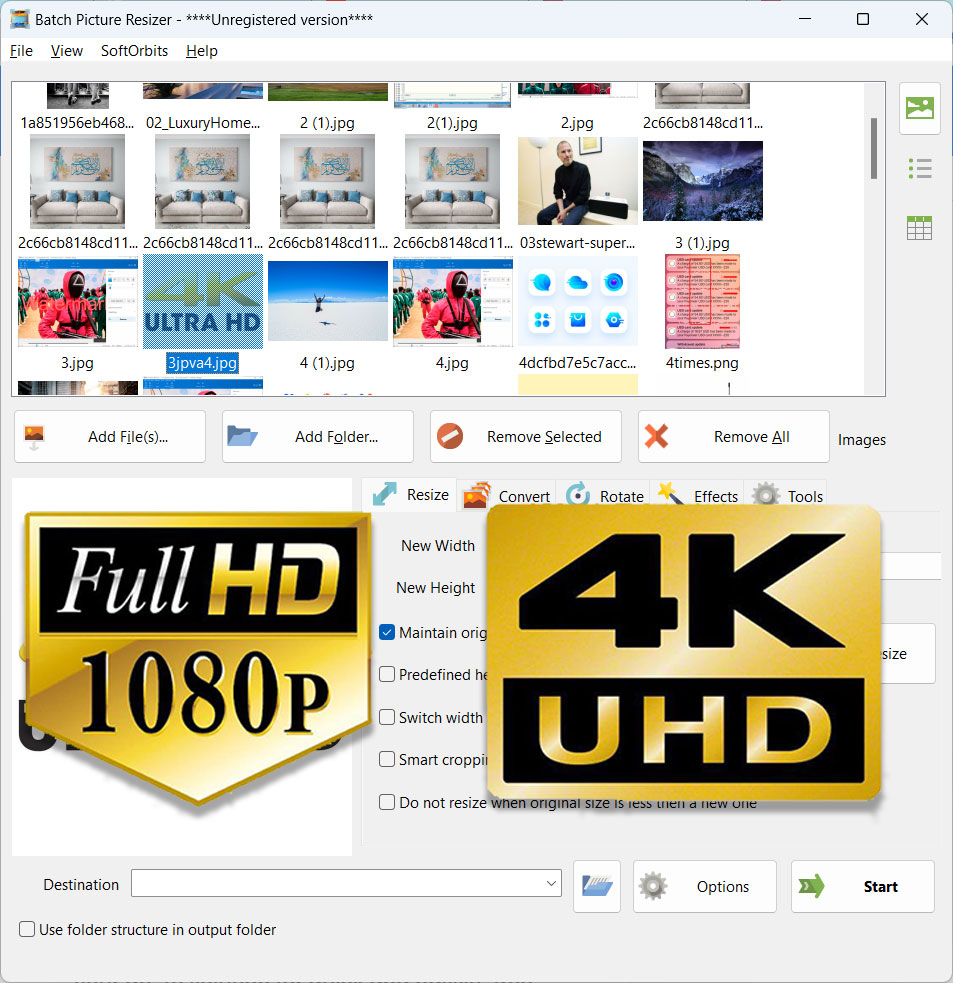Open the Convert tab
The width and height of the screenshot is (953, 983).
click(x=507, y=496)
